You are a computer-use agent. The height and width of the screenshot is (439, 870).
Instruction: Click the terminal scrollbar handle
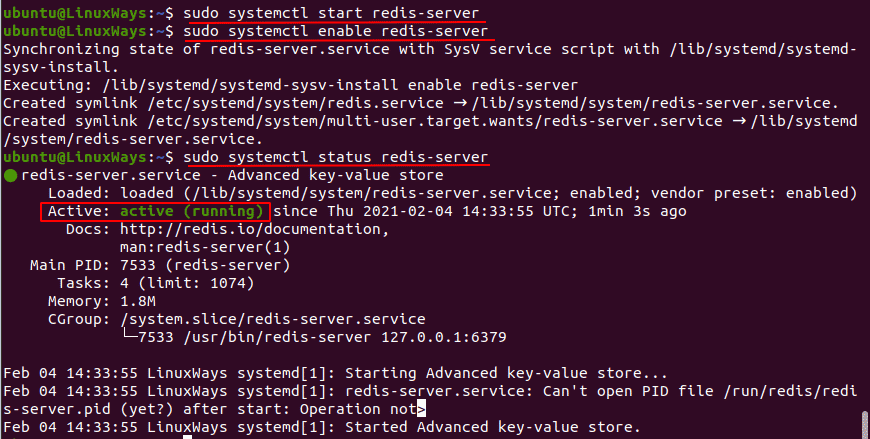pyautogui.click(x=864, y=424)
